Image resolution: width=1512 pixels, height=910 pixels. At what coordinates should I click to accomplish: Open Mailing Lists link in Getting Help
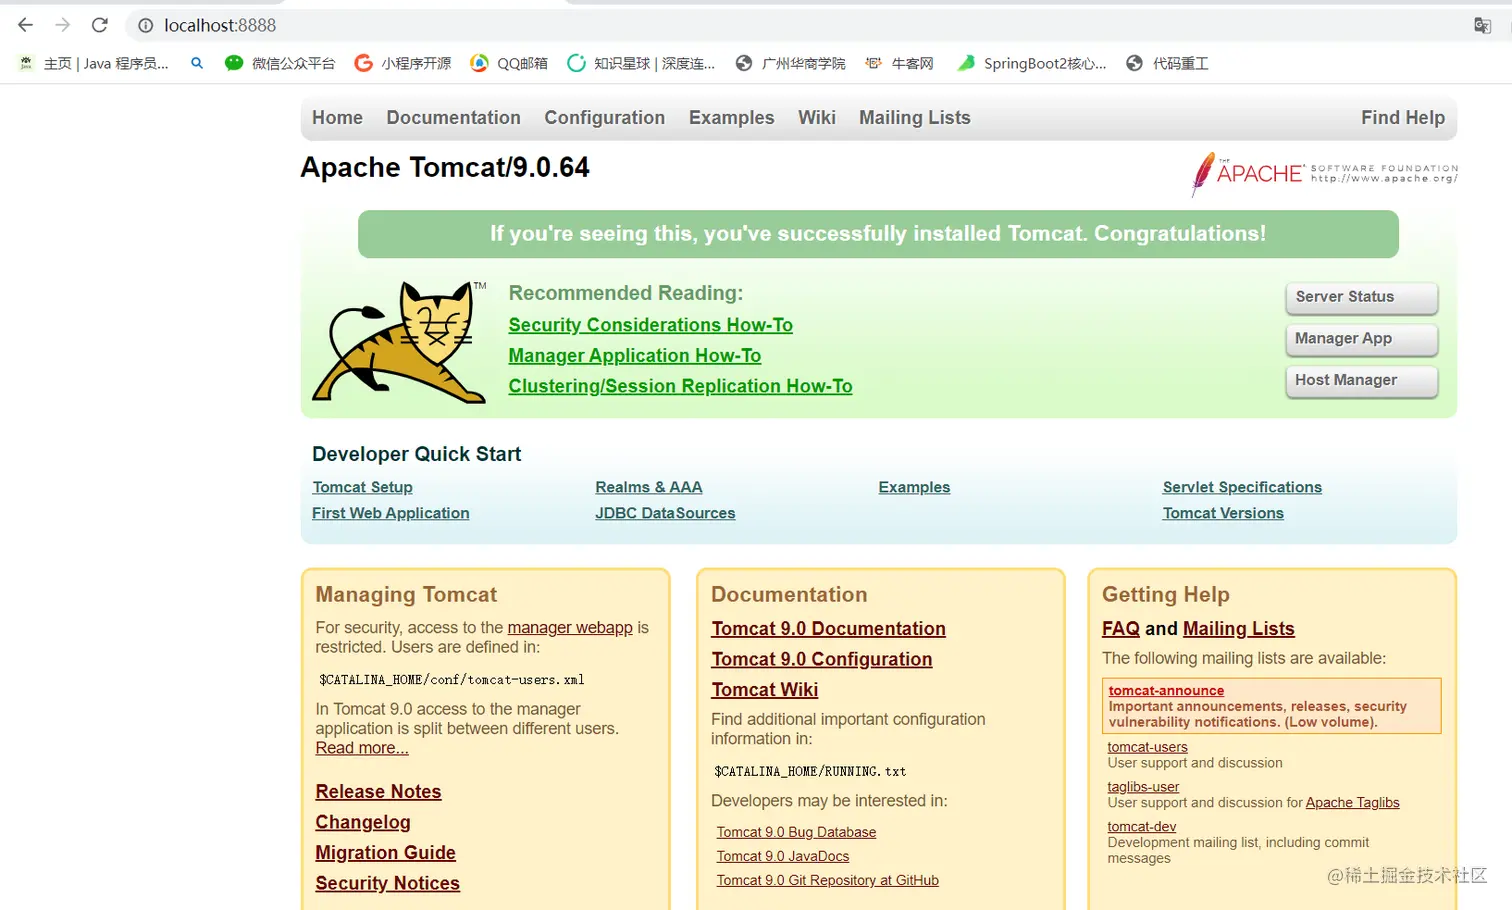coord(1239,629)
